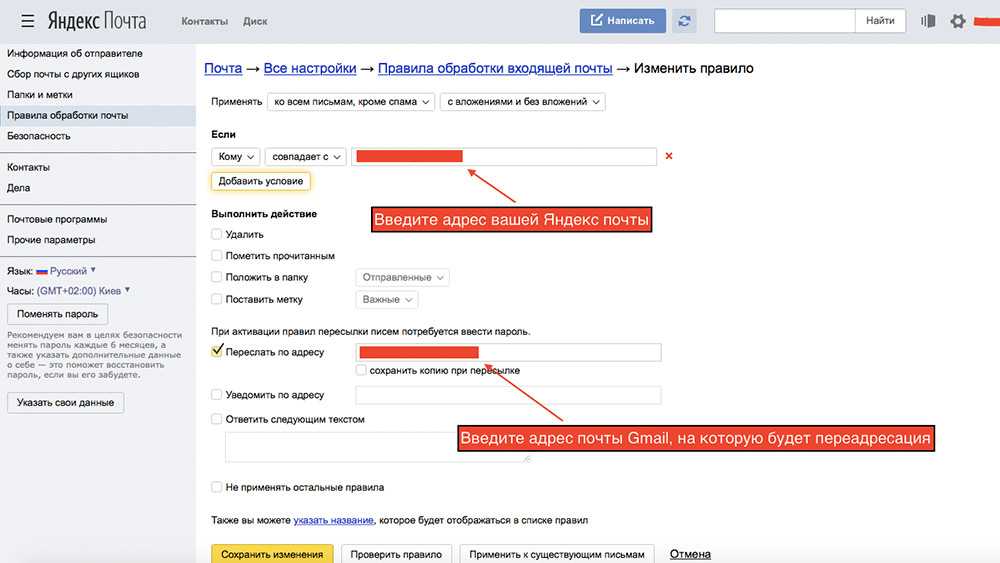Open Контакты in the sidebar
Viewport: 1000px width, 563px height.
click(28, 167)
